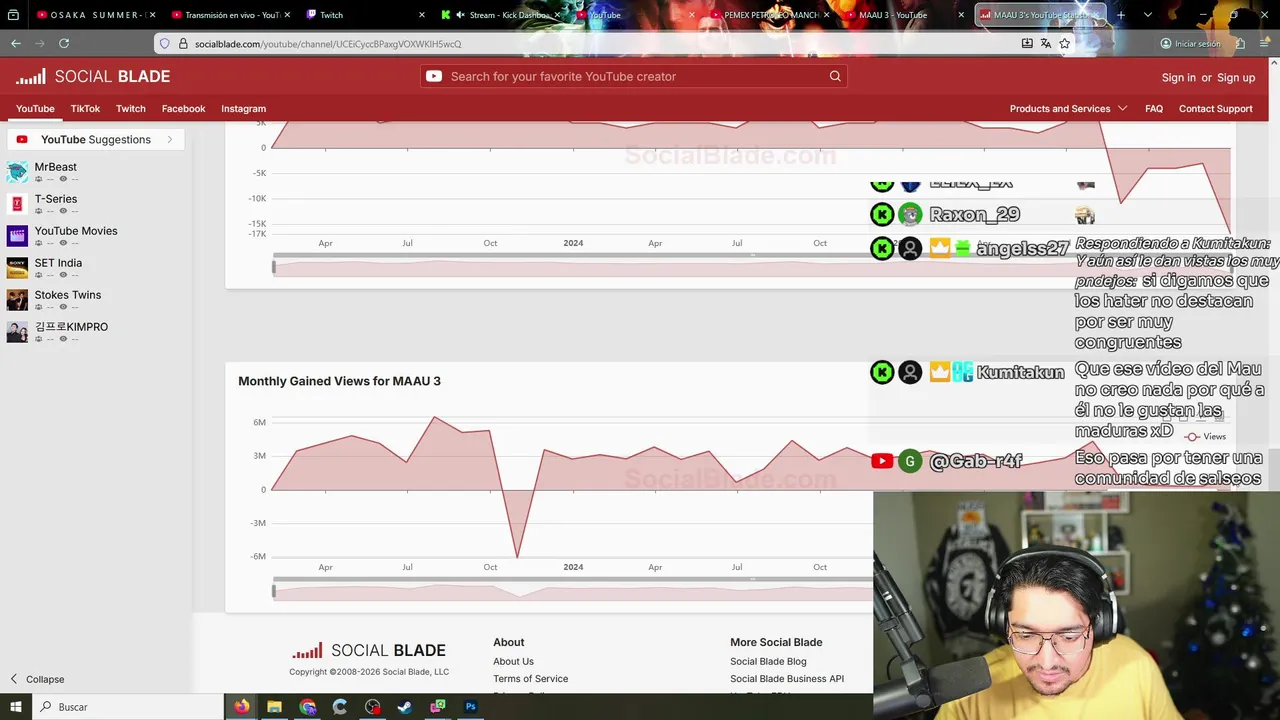Reload the page with the refresh button
This screenshot has height=720, width=1280.
(x=64, y=44)
